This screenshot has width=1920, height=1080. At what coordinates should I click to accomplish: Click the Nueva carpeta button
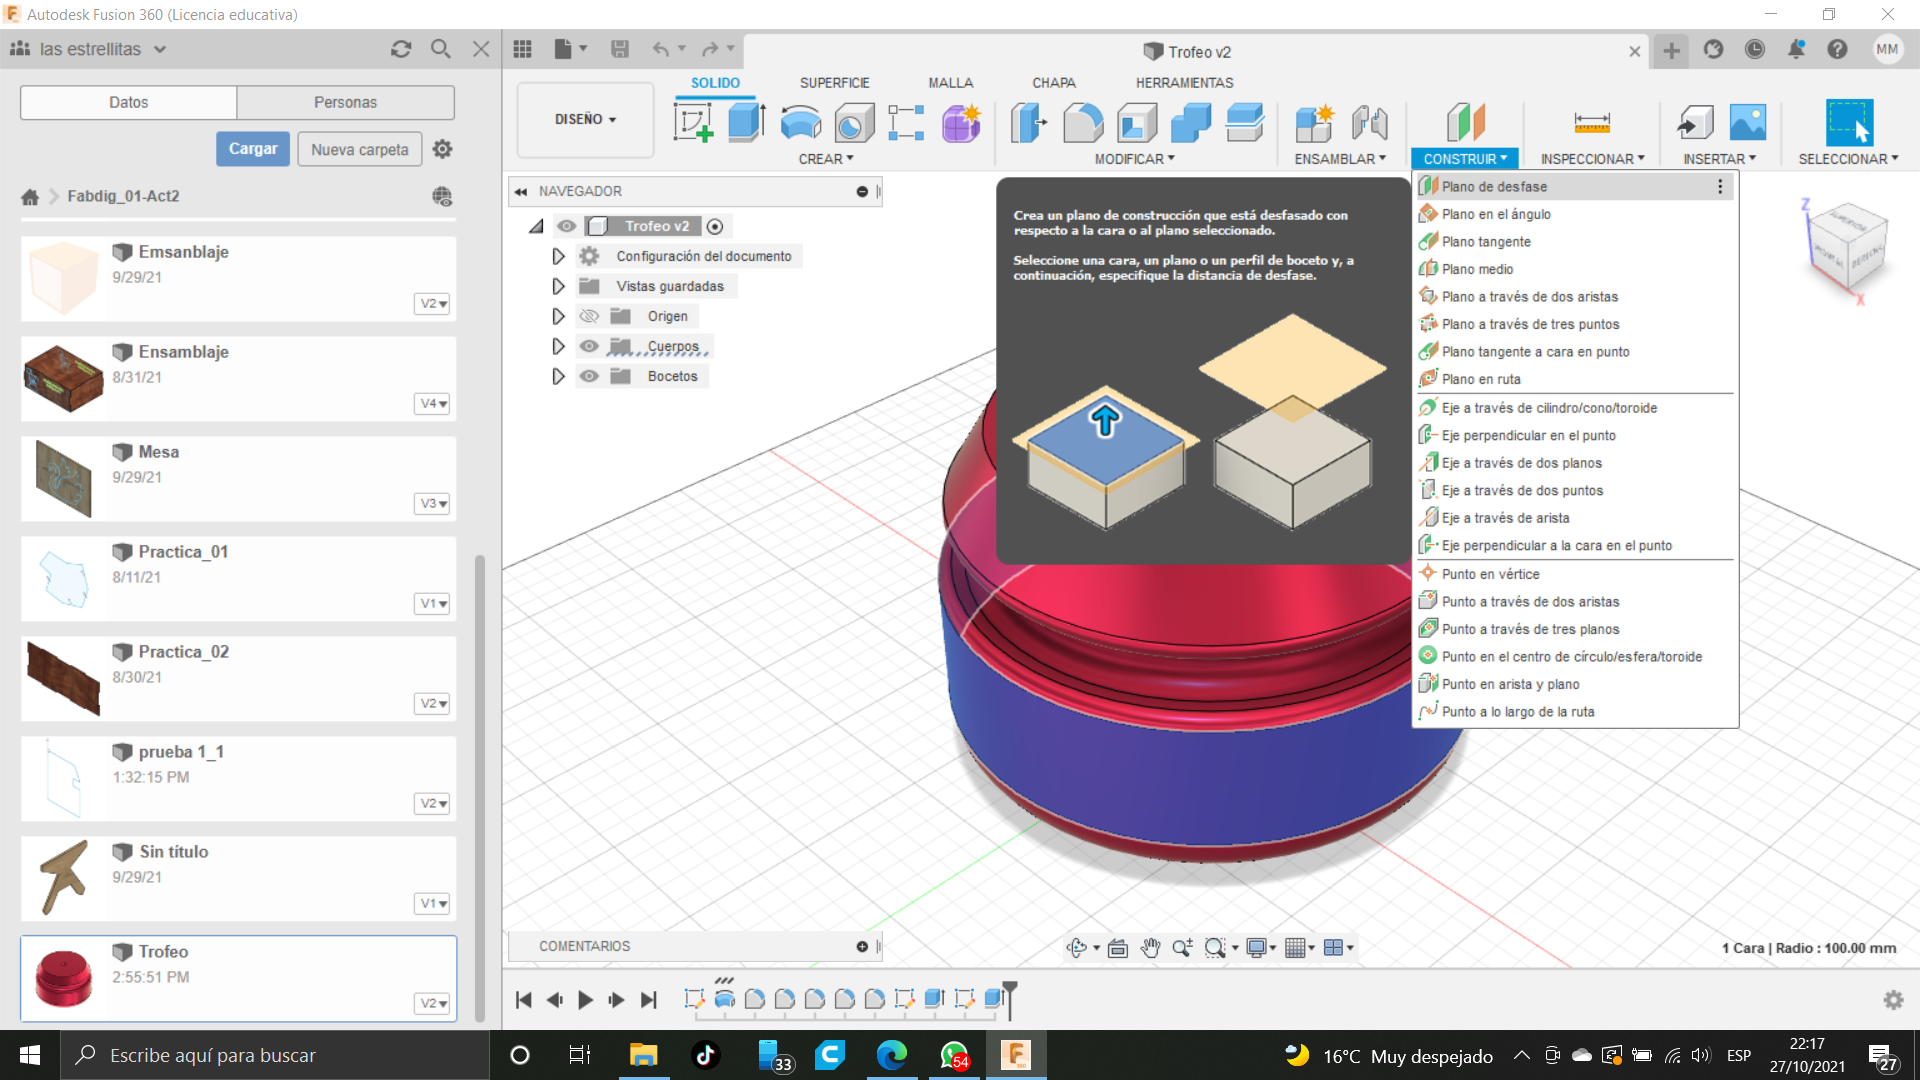click(359, 149)
